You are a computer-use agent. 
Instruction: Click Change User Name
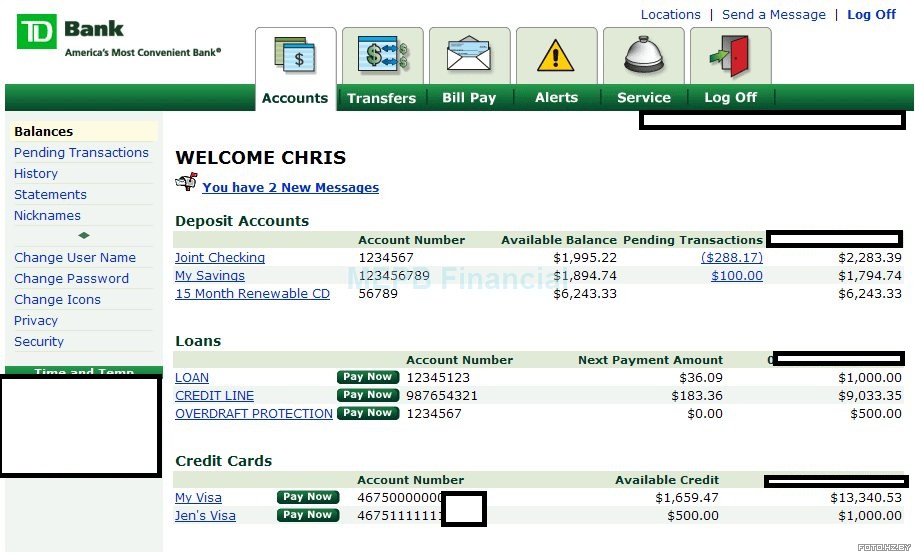[75, 257]
